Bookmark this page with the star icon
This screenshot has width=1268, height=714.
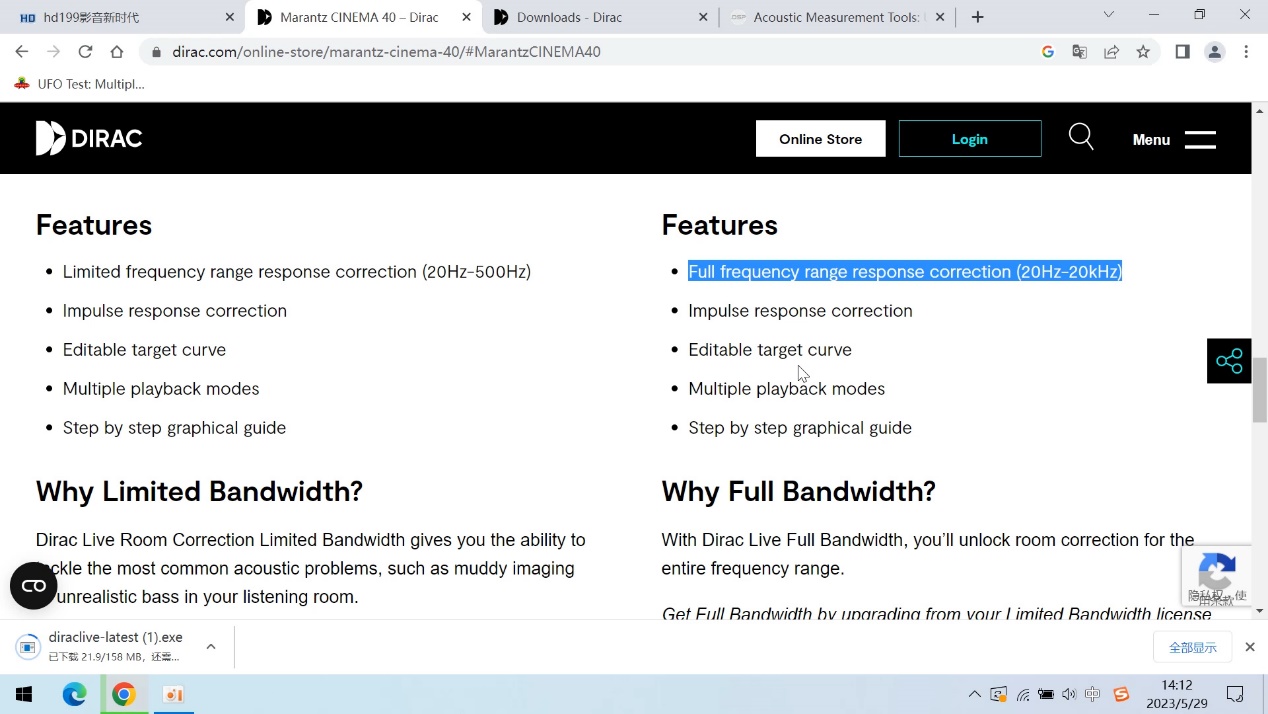click(1143, 52)
